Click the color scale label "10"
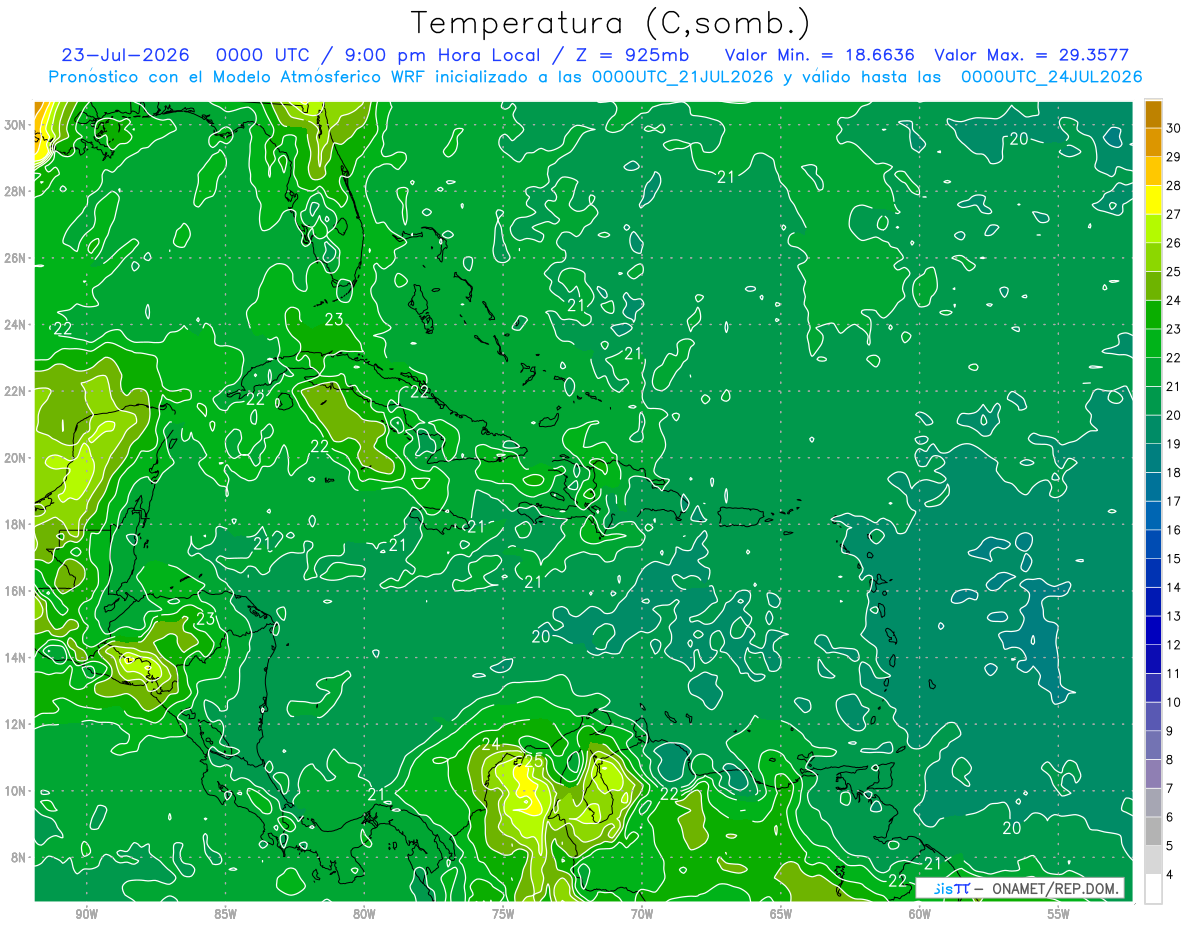This screenshot has width=1200, height=927. (1174, 702)
